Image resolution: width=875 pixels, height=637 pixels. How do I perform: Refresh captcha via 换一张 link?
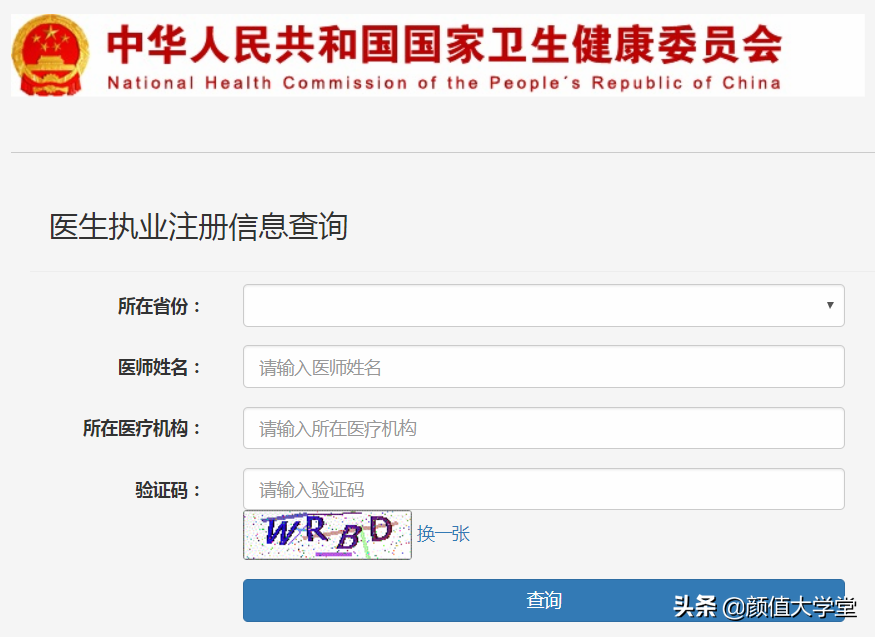444,534
